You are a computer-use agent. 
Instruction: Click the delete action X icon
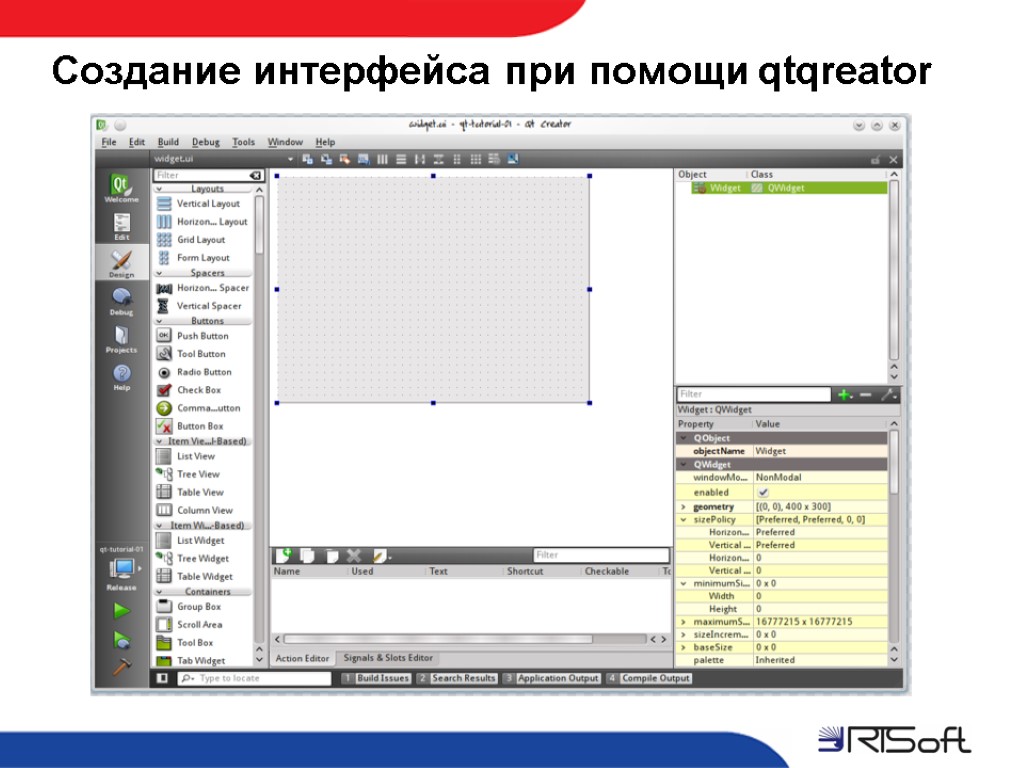354,556
